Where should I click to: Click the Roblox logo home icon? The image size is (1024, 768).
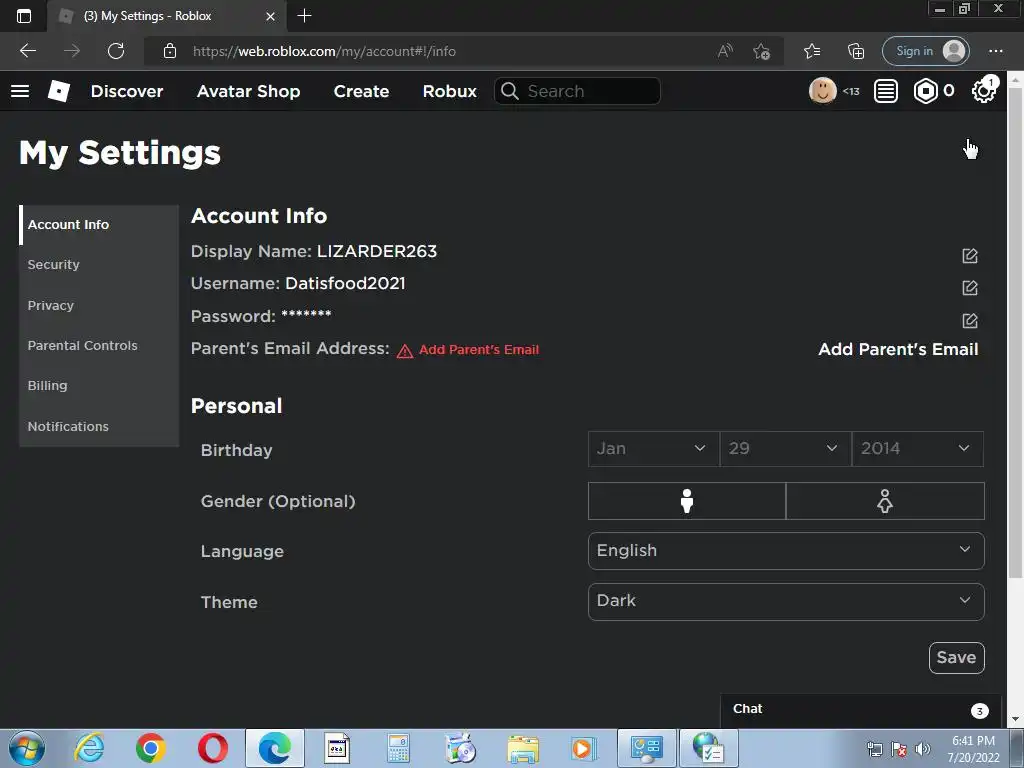point(59,91)
